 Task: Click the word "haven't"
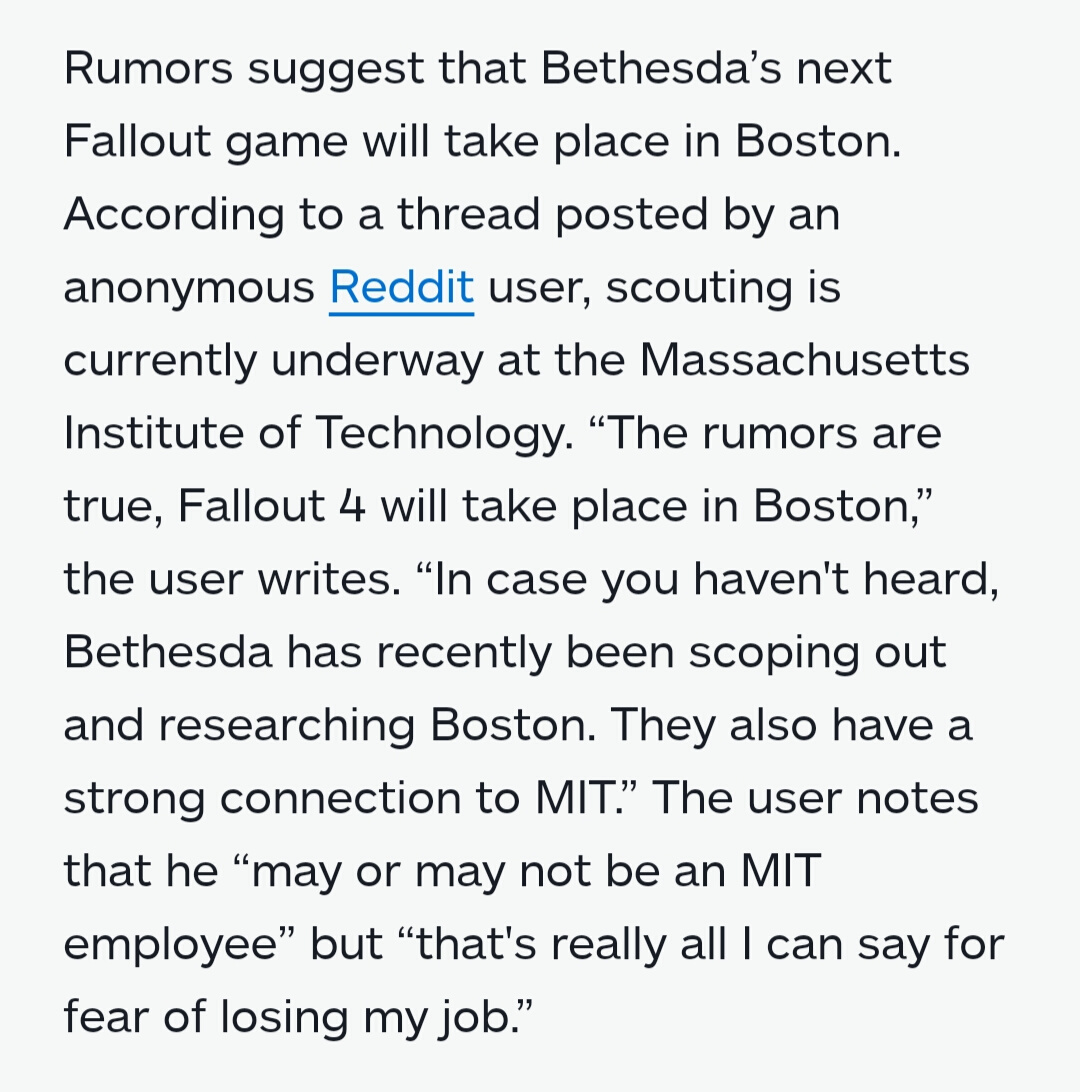tap(770, 579)
